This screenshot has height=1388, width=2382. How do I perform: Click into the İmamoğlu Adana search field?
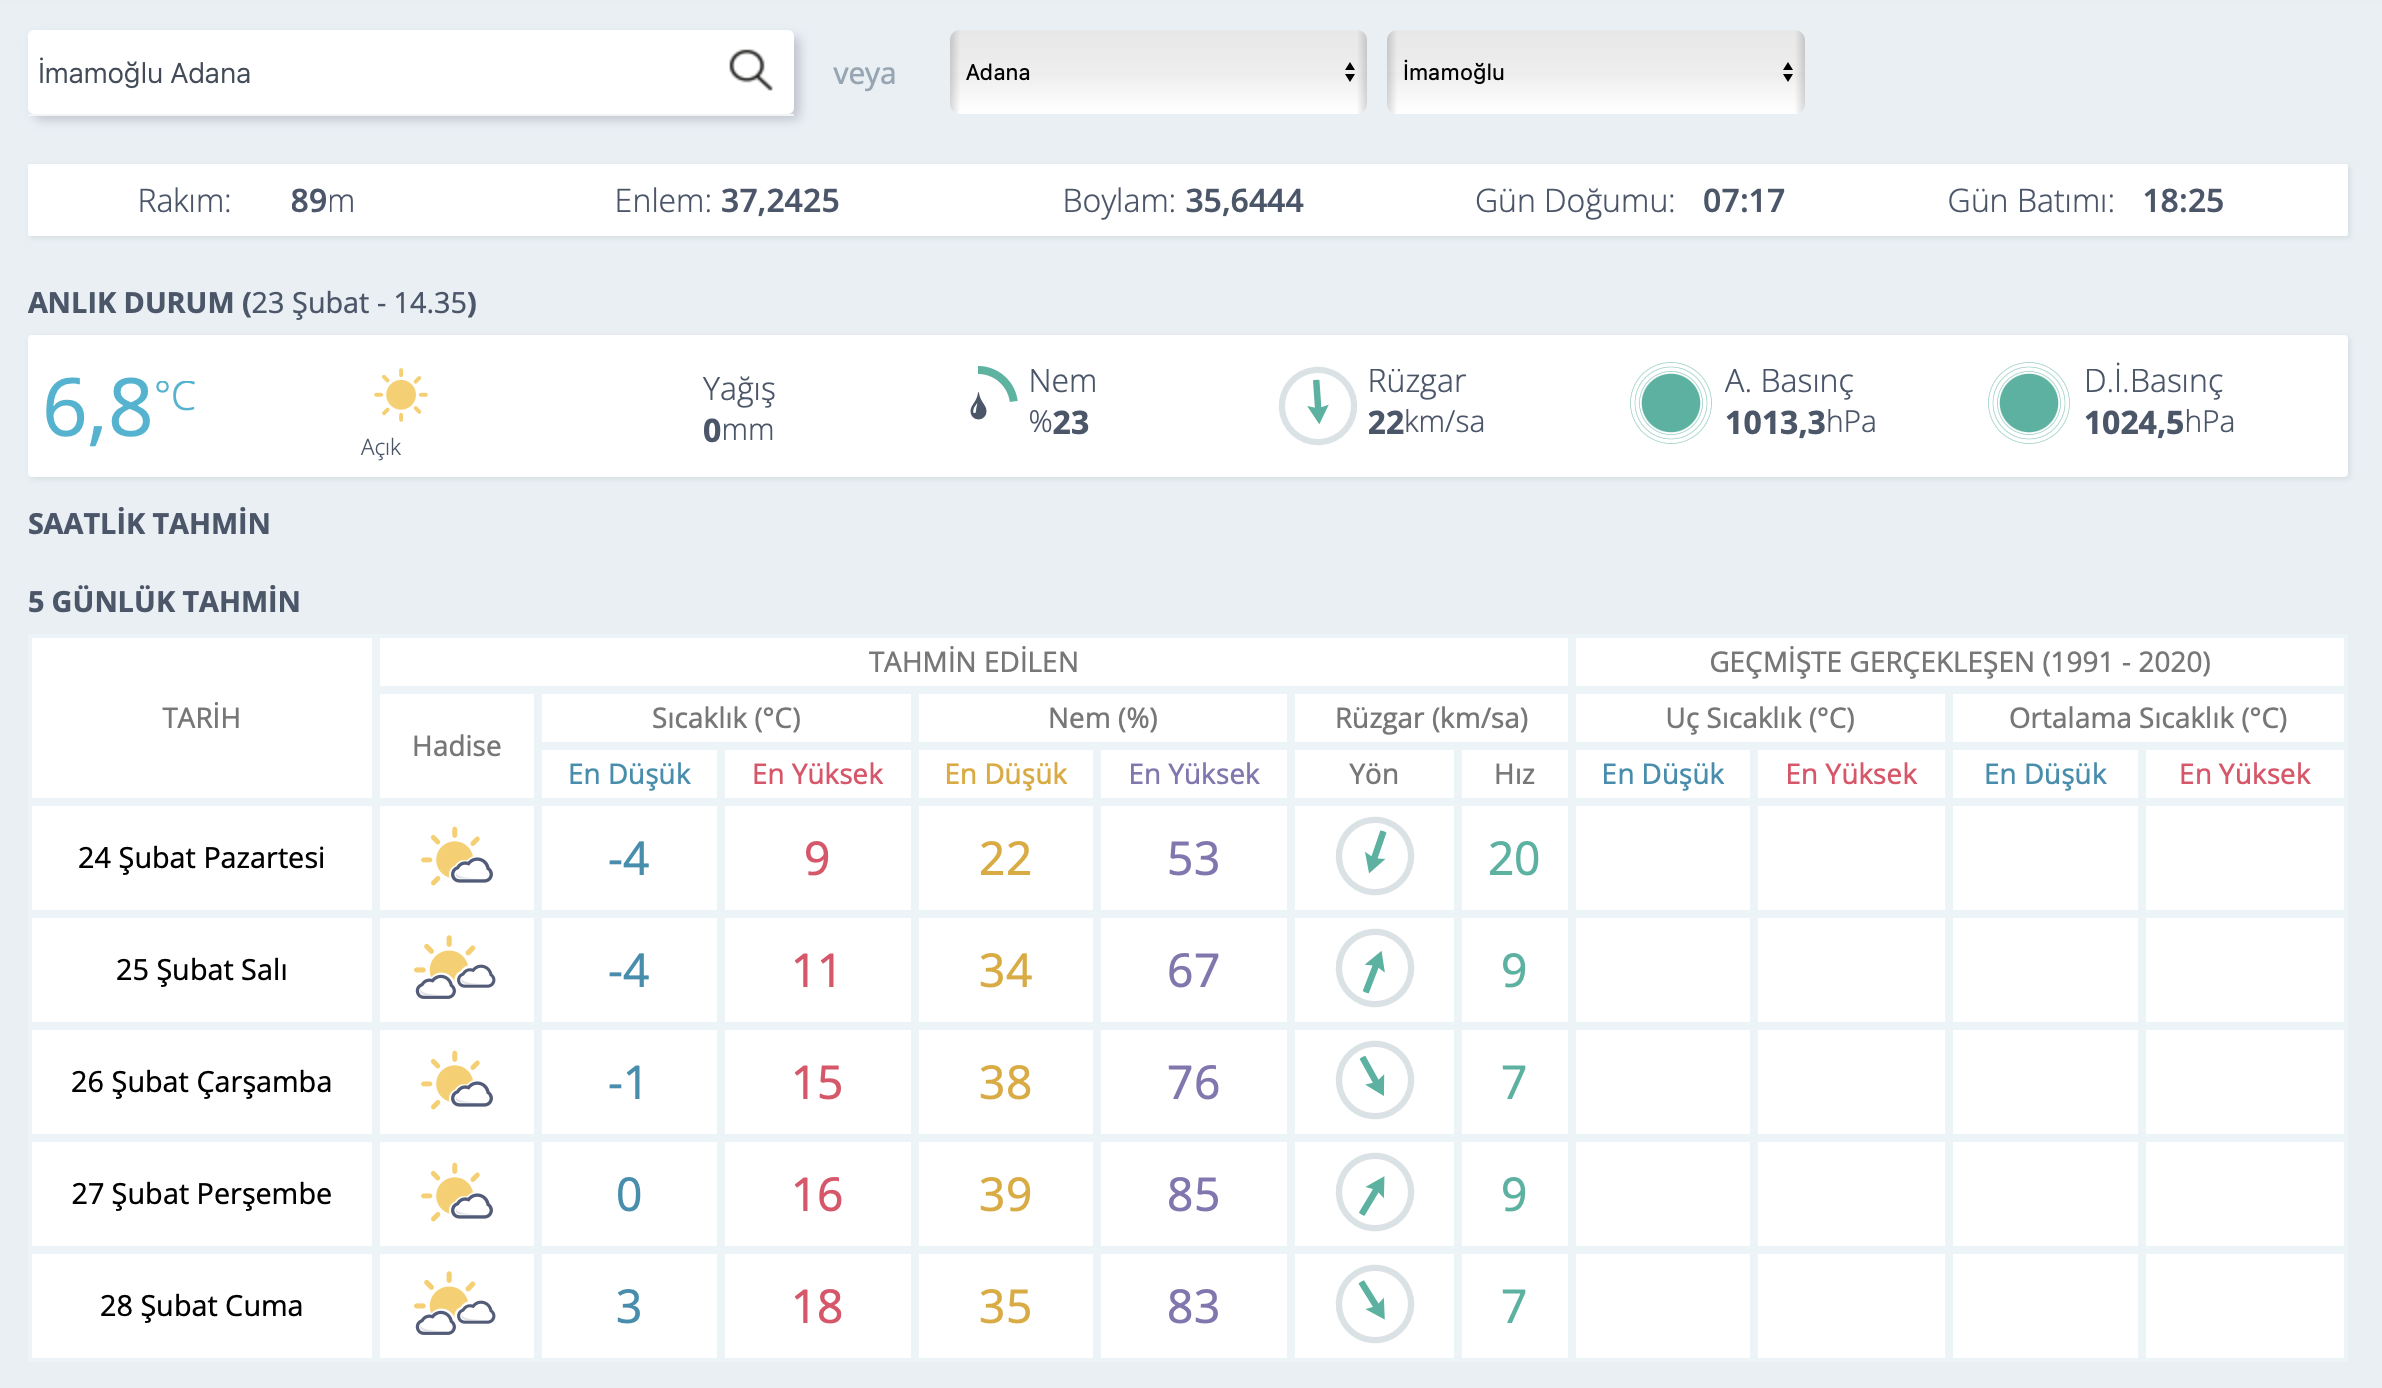click(x=375, y=72)
